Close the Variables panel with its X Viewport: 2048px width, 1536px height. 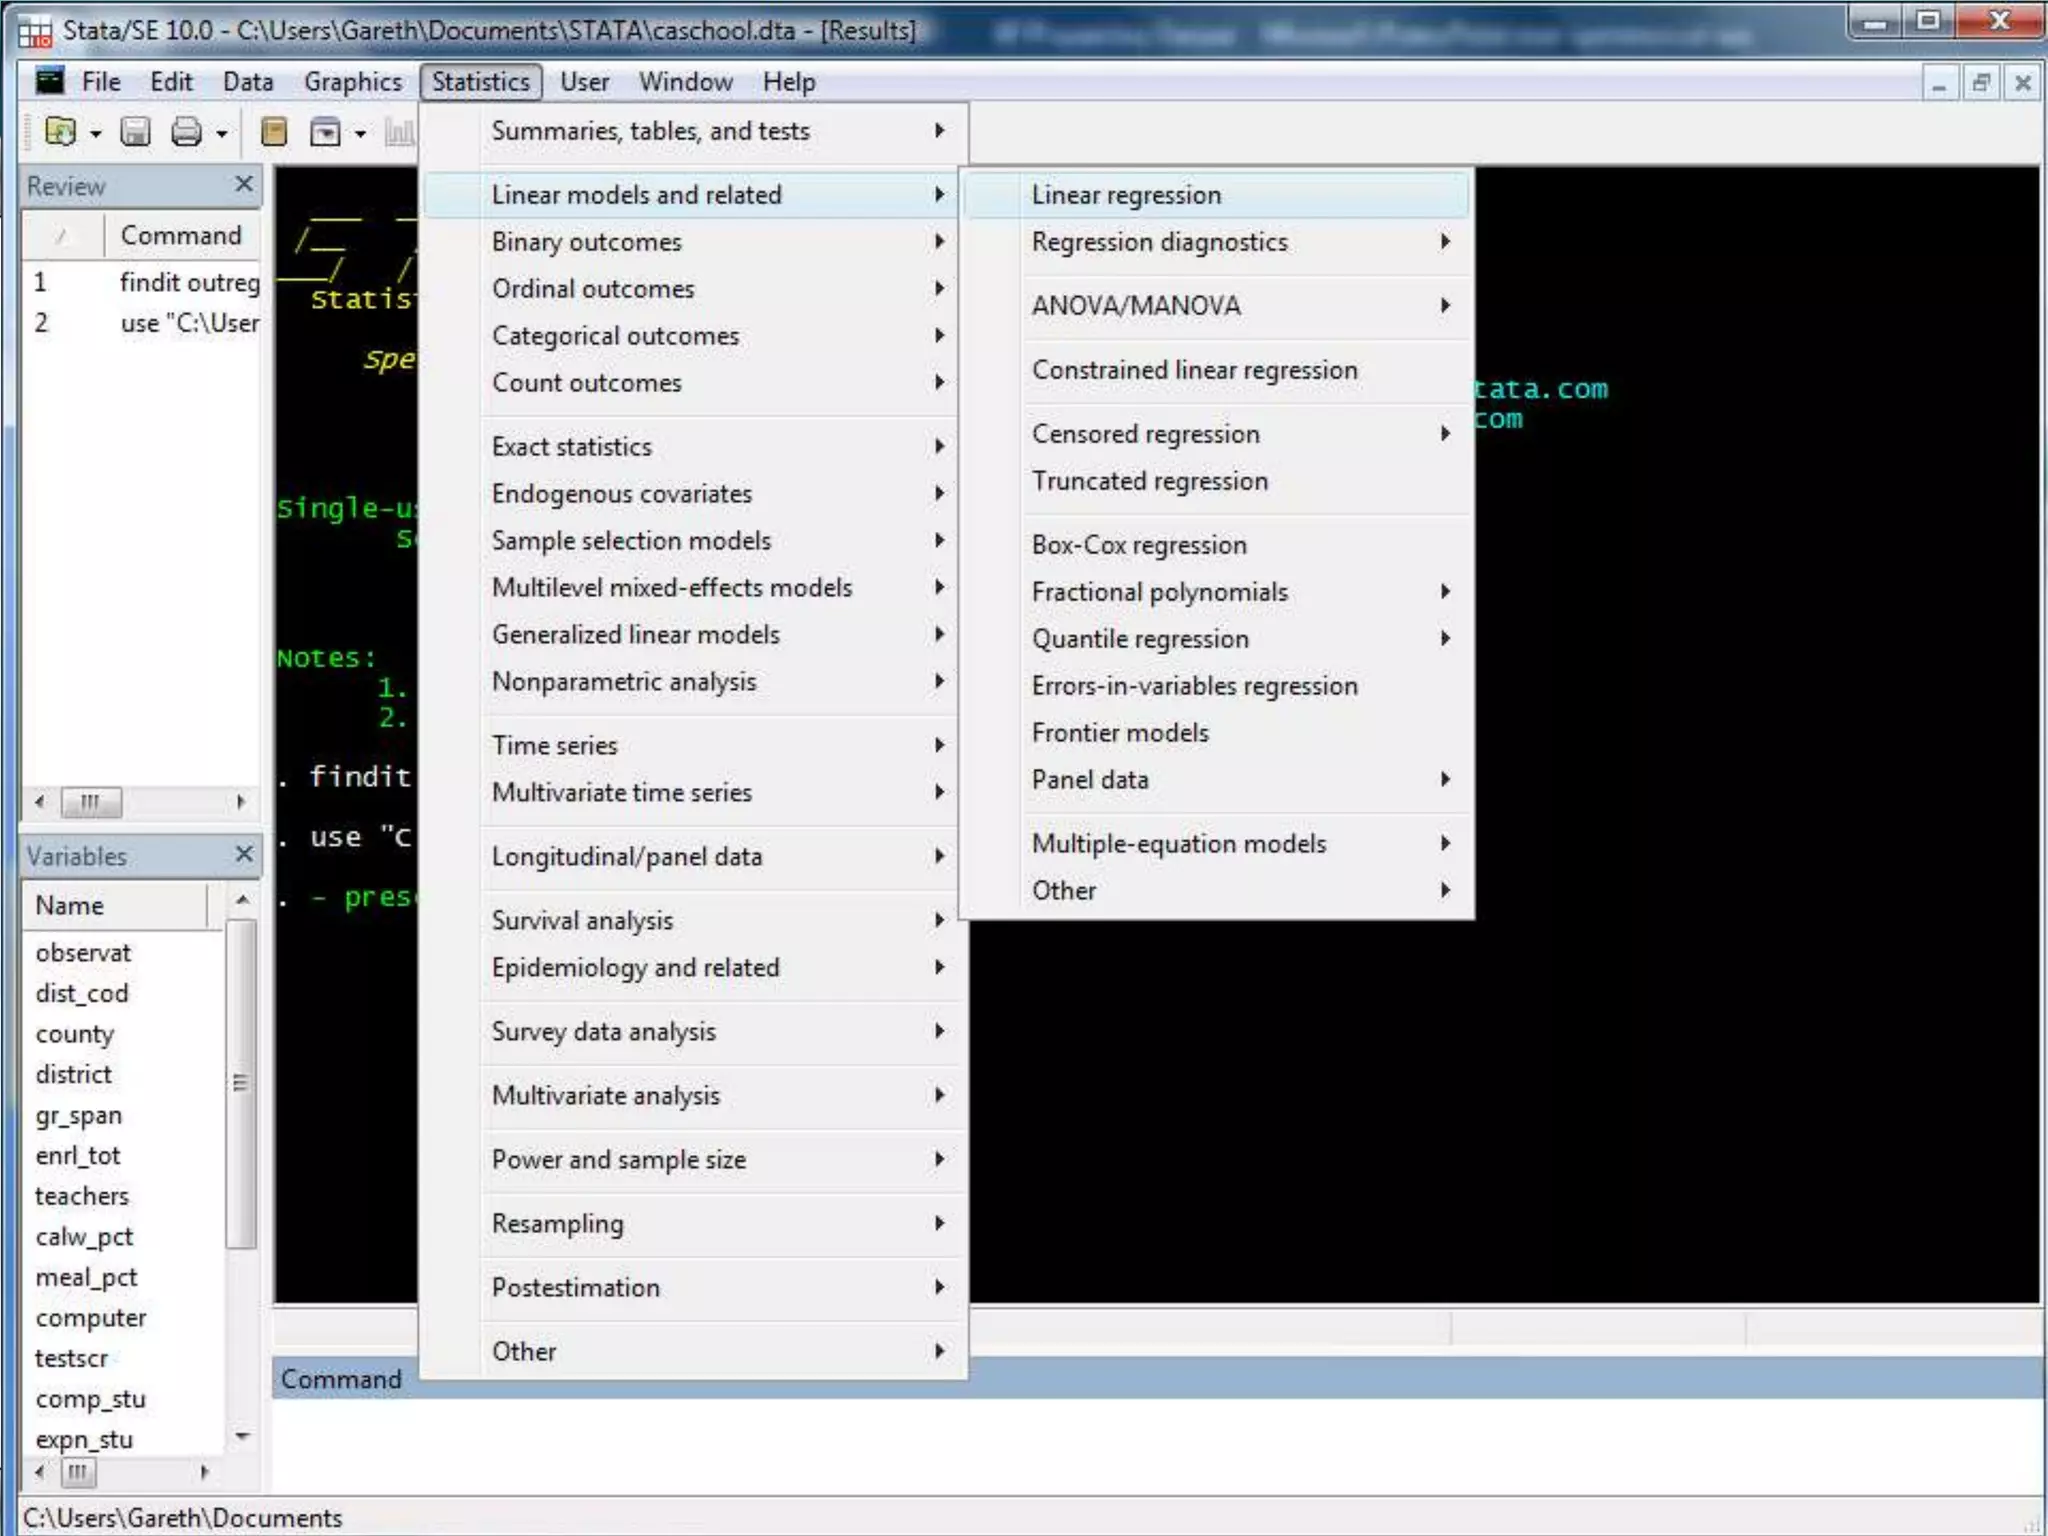click(x=243, y=854)
